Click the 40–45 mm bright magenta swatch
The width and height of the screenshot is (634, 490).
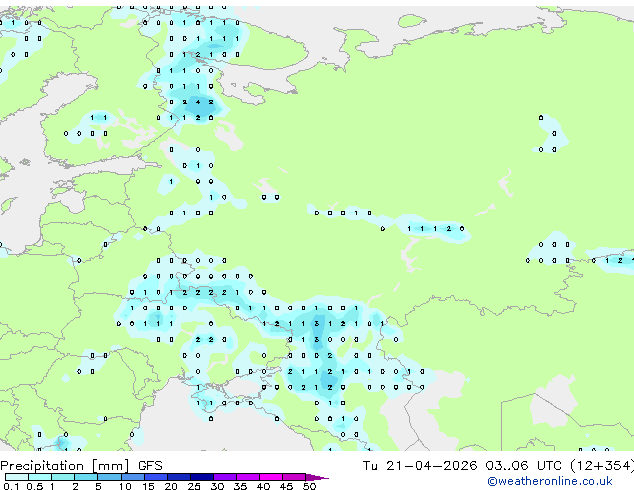(x=271, y=477)
